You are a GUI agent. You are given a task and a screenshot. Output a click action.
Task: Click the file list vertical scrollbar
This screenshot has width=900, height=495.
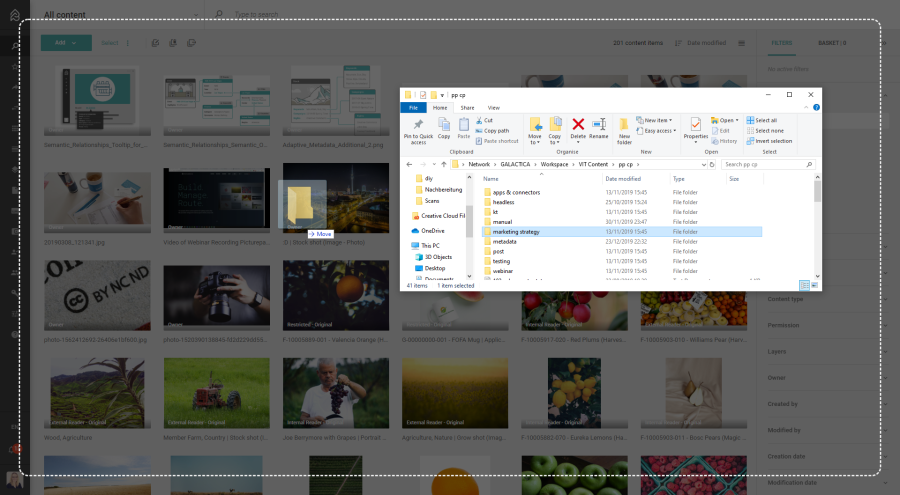(x=817, y=227)
